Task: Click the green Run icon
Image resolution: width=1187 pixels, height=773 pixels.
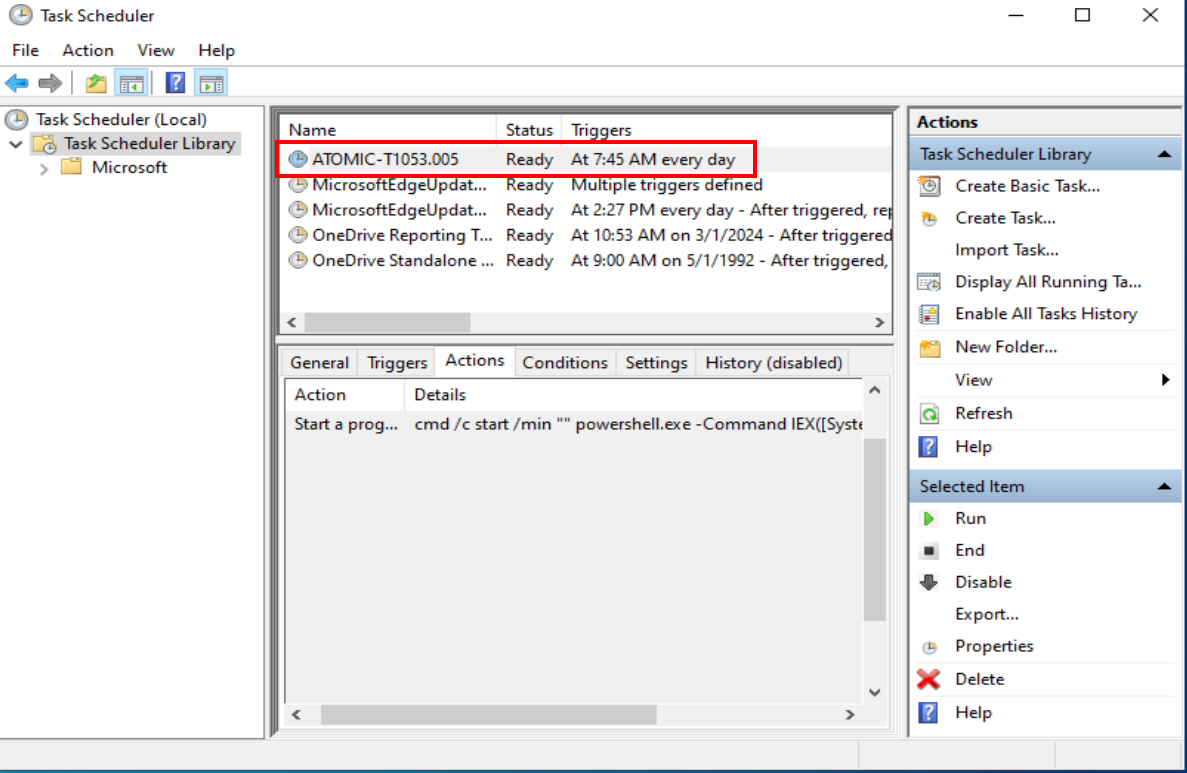Action: pos(929,518)
